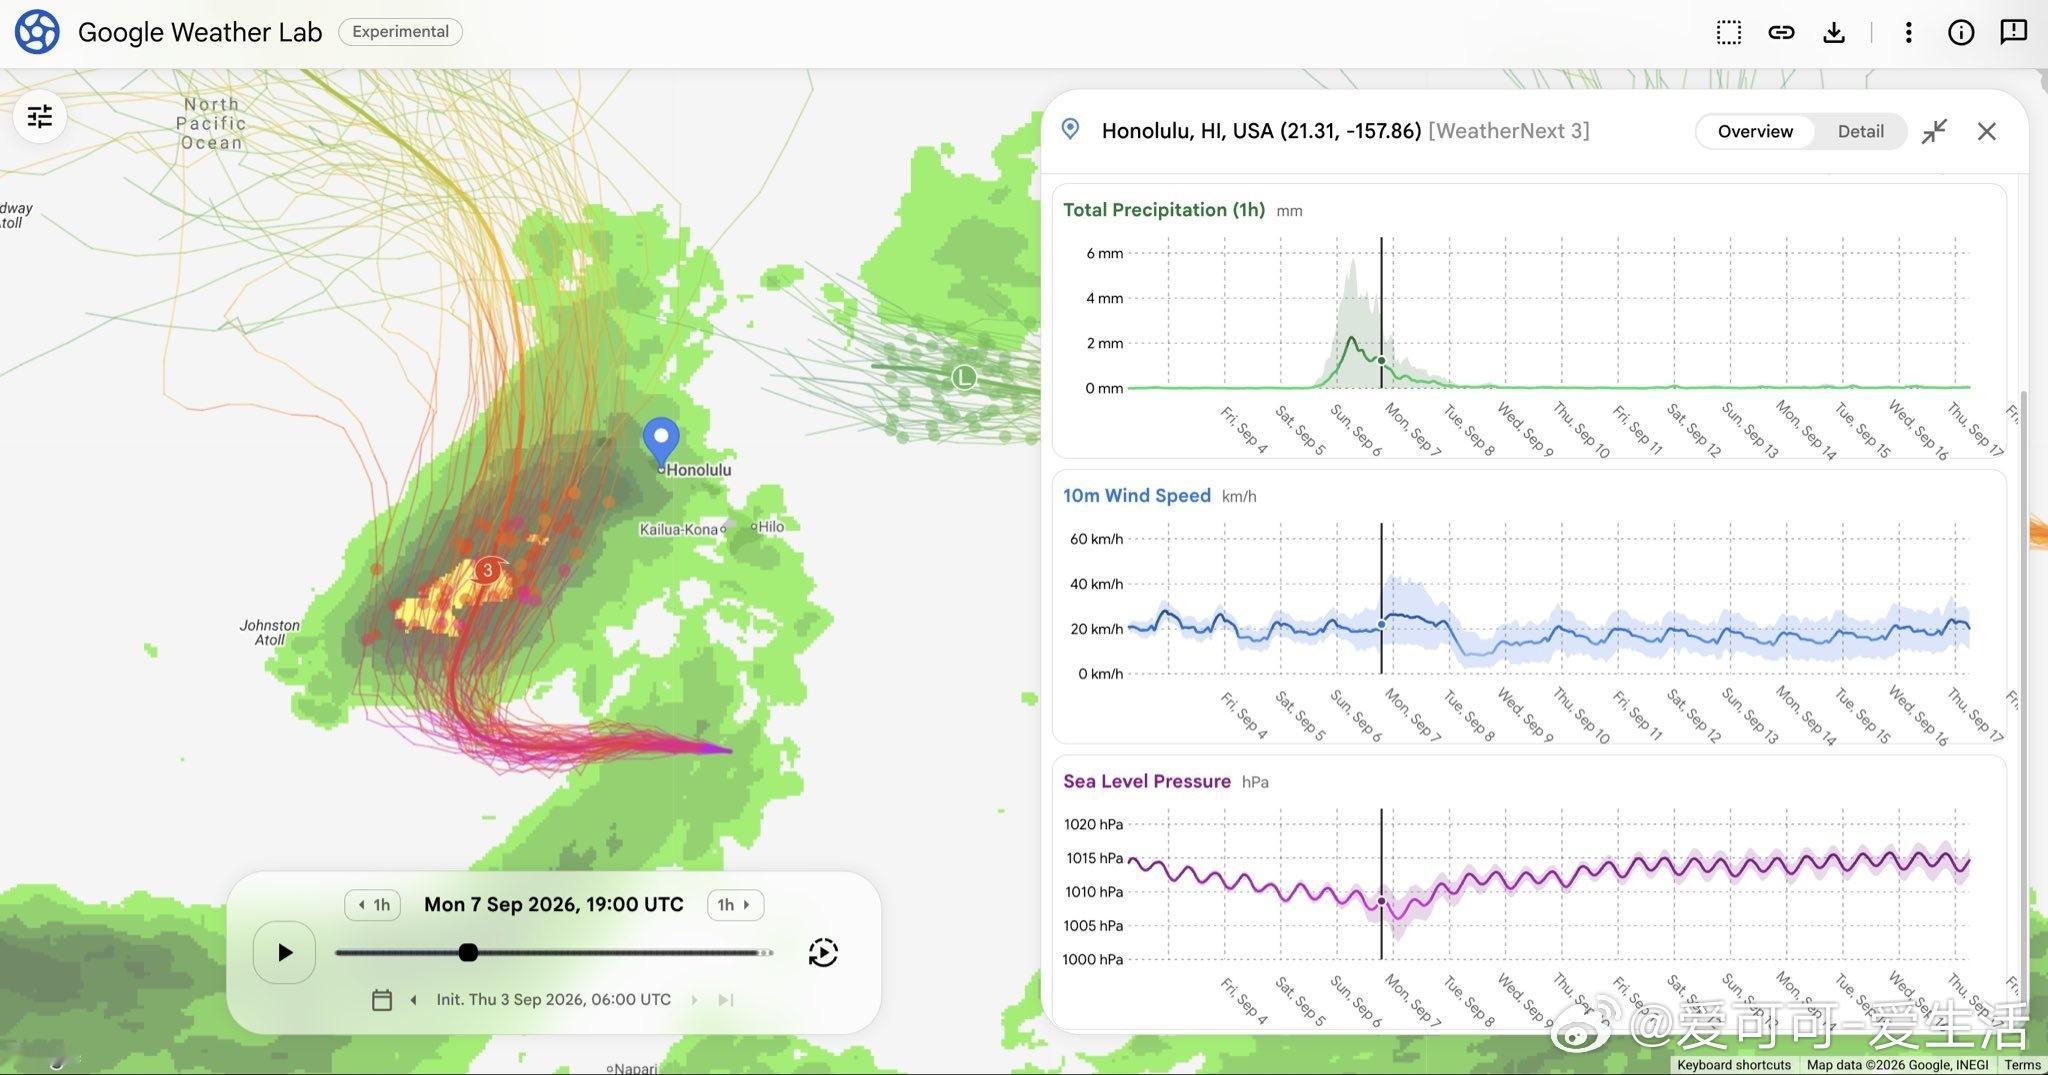Step back one hour in forecast time
Image resolution: width=2048 pixels, height=1075 pixels.
click(x=373, y=905)
